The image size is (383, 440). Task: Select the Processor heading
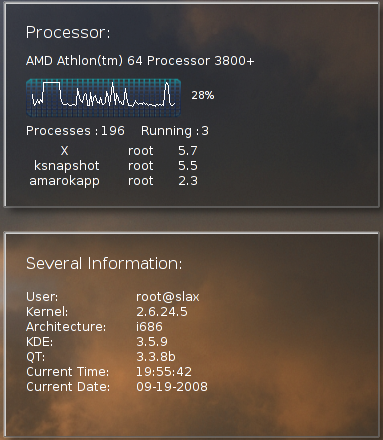pos(68,33)
